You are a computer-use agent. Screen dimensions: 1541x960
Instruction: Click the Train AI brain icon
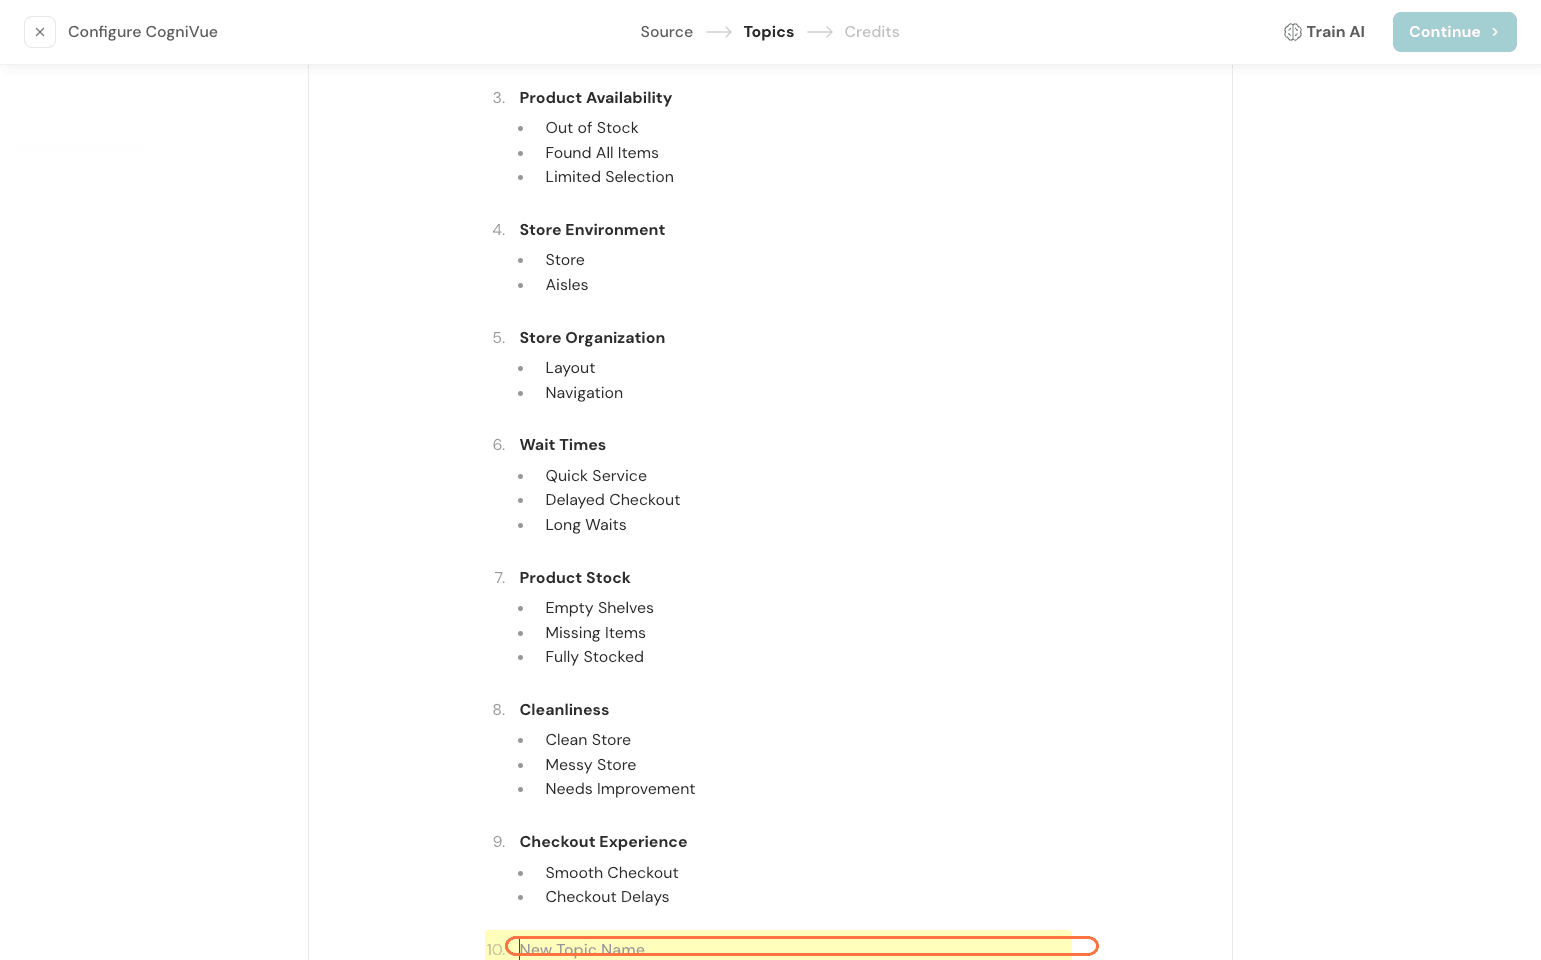pyautogui.click(x=1292, y=32)
